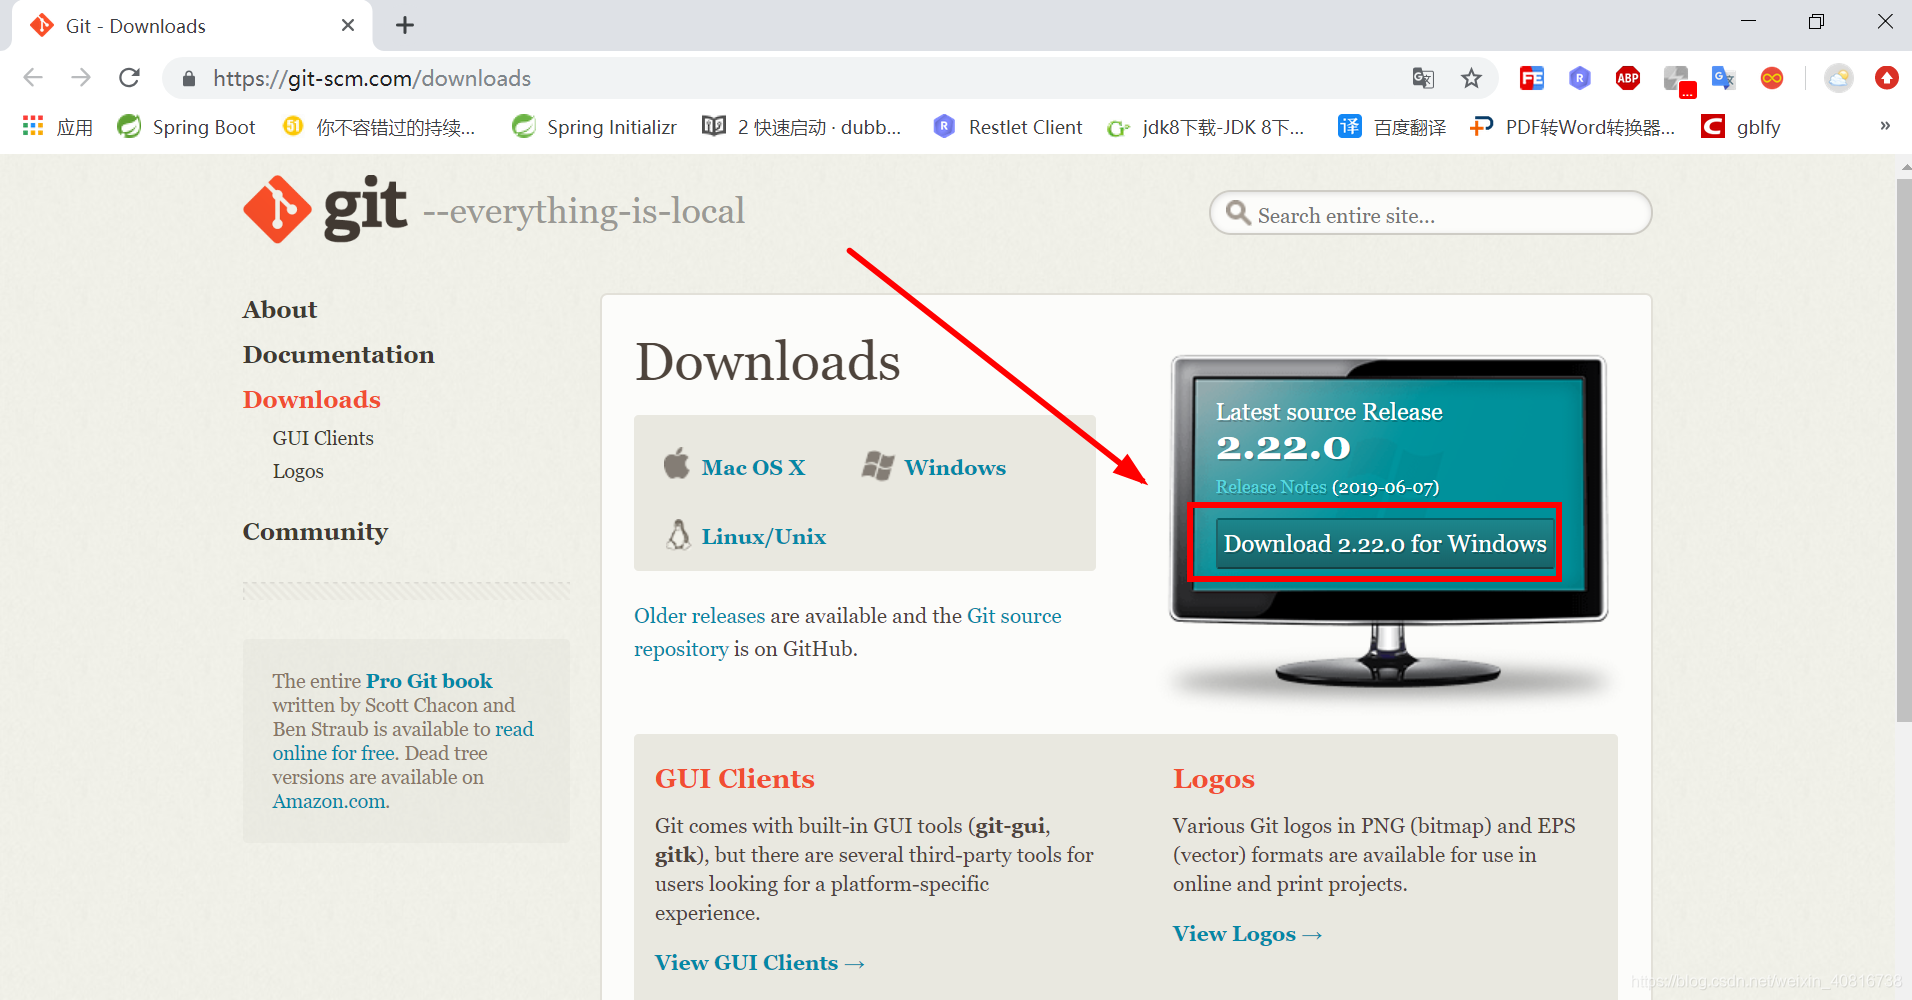Open GUI Clients in sidebar
Screen dimensions: 1912x1000
(323, 438)
